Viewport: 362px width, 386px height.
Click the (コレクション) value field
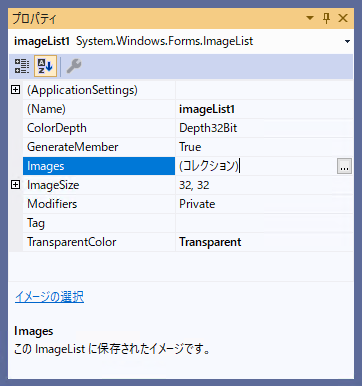pos(256,166)
